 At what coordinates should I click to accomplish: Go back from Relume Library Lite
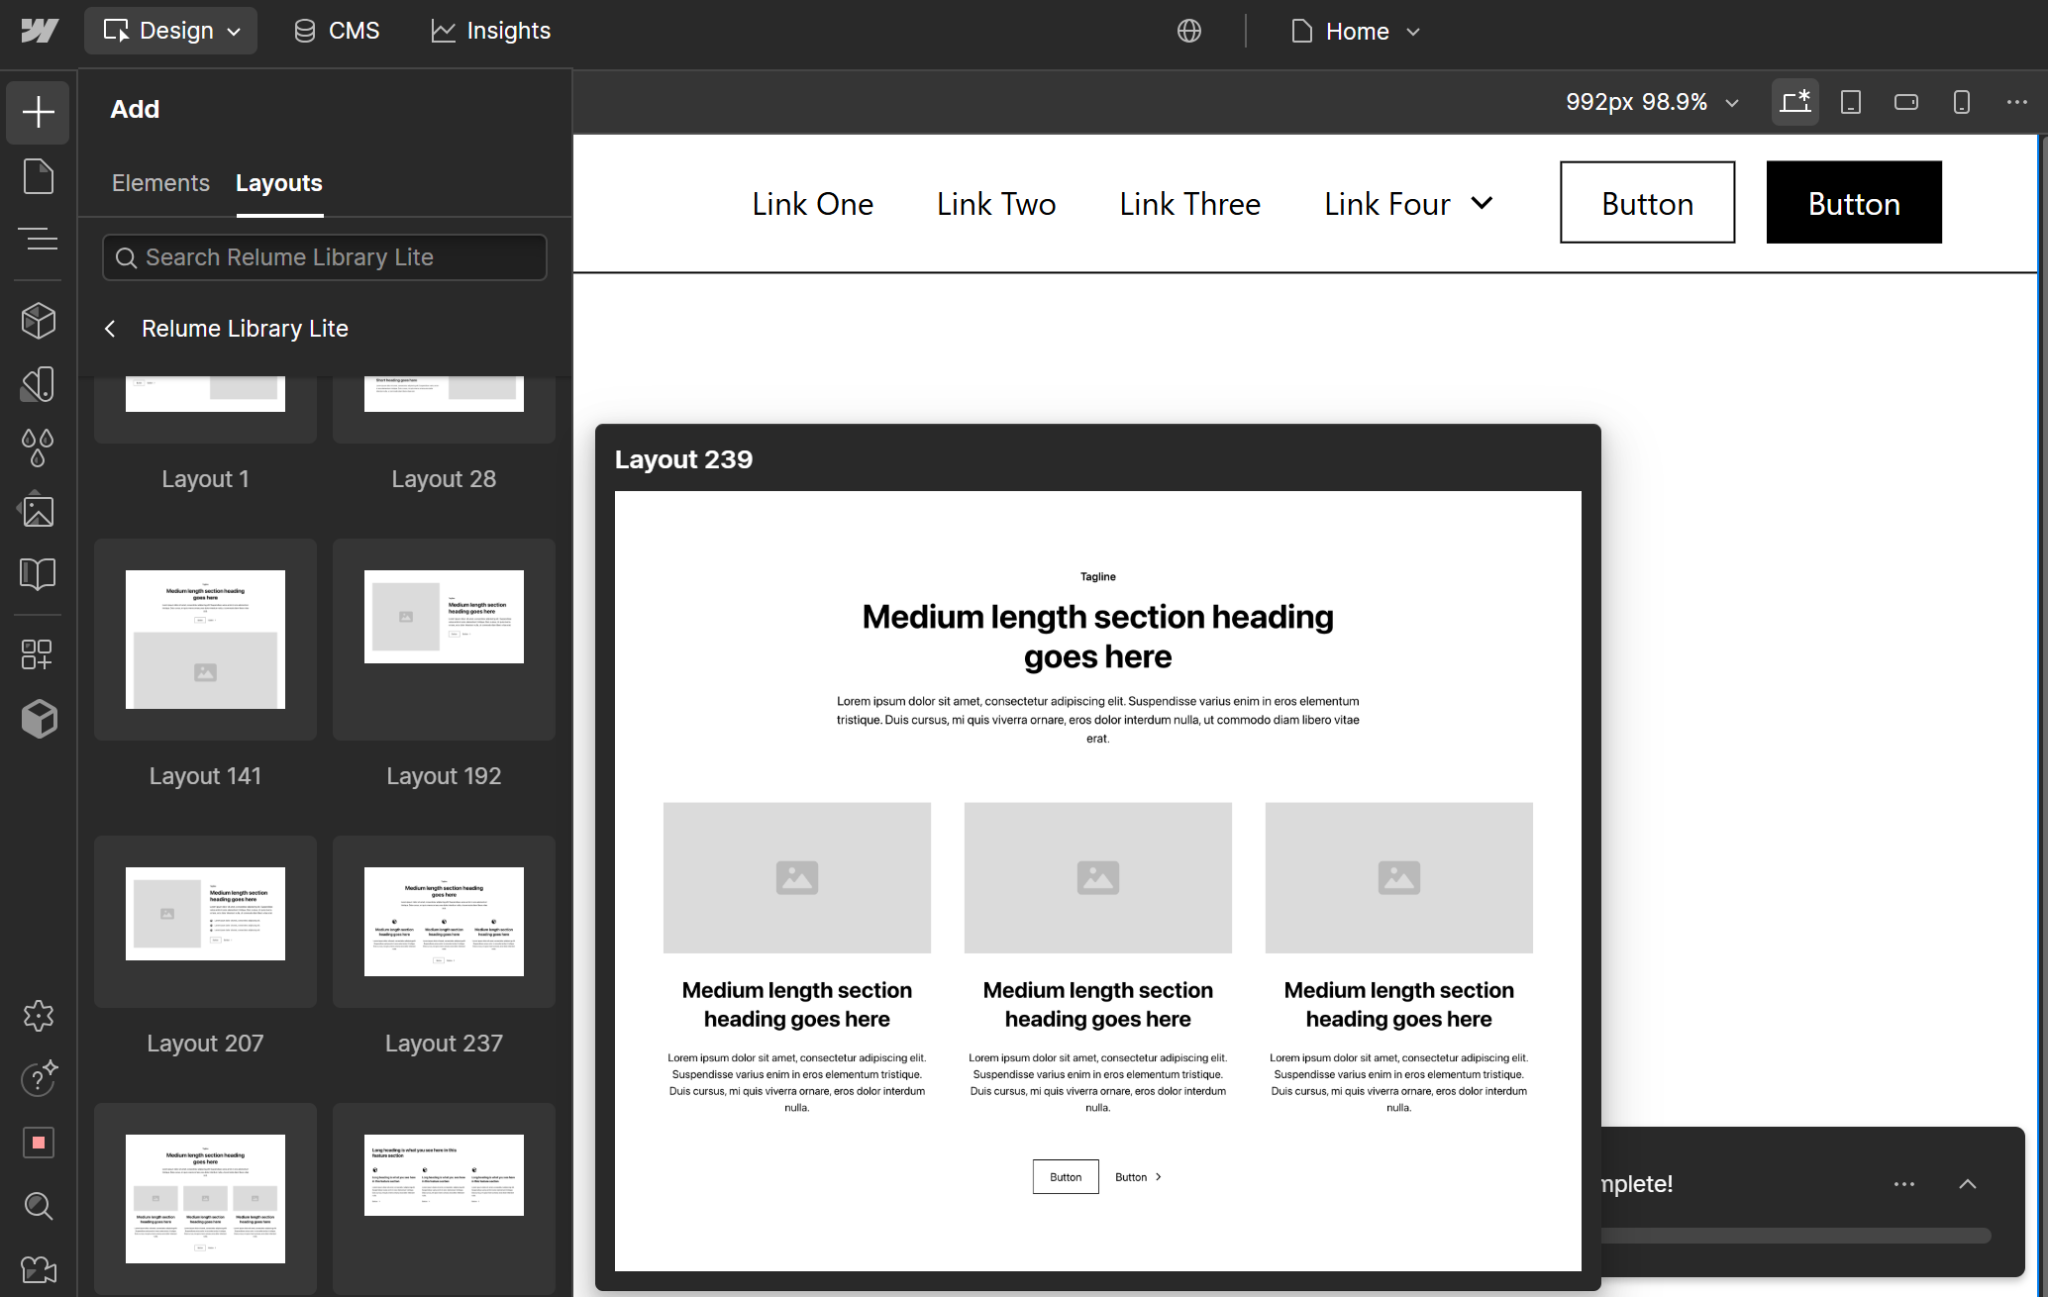click(110, 329)
